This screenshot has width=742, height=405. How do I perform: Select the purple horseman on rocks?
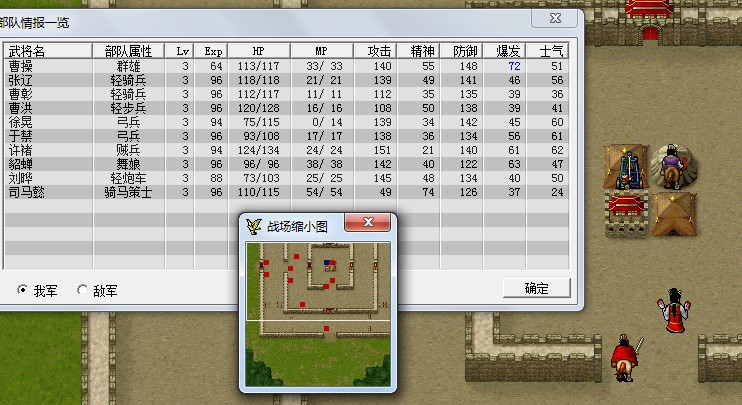[x=673, y=167]
